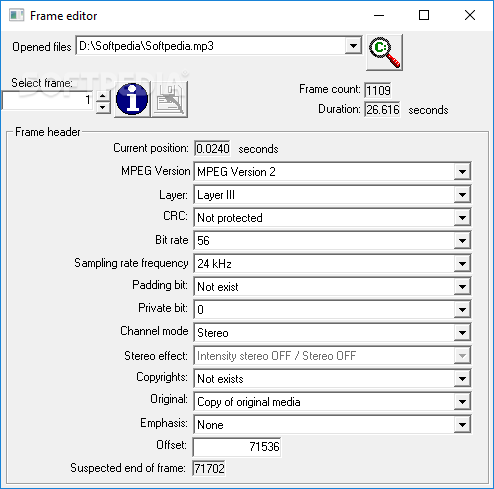Expand the Private bit dropdown
The height and width of the screenshot is (489, 494).
click(462, 310)
